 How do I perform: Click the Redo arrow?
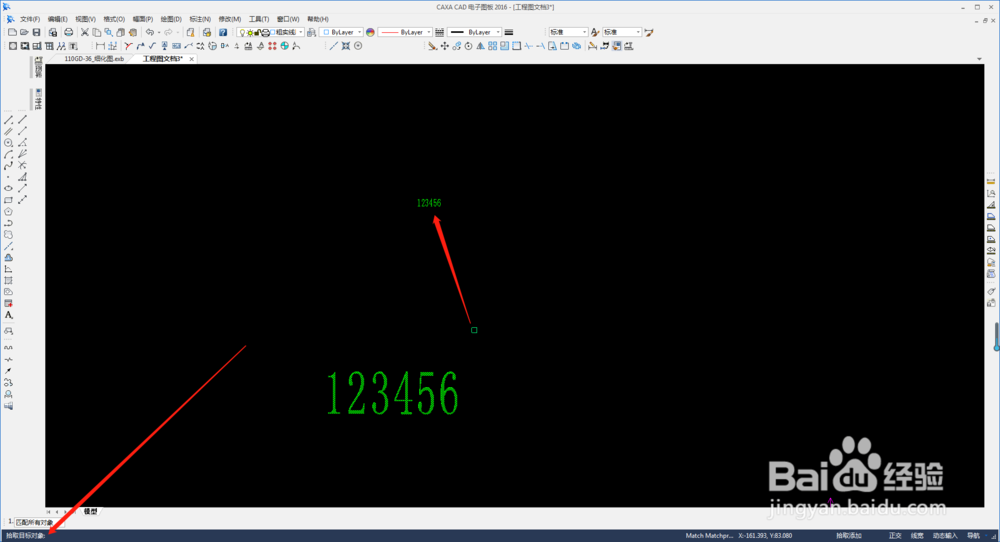pyautogui.click(x=168, y=32)
